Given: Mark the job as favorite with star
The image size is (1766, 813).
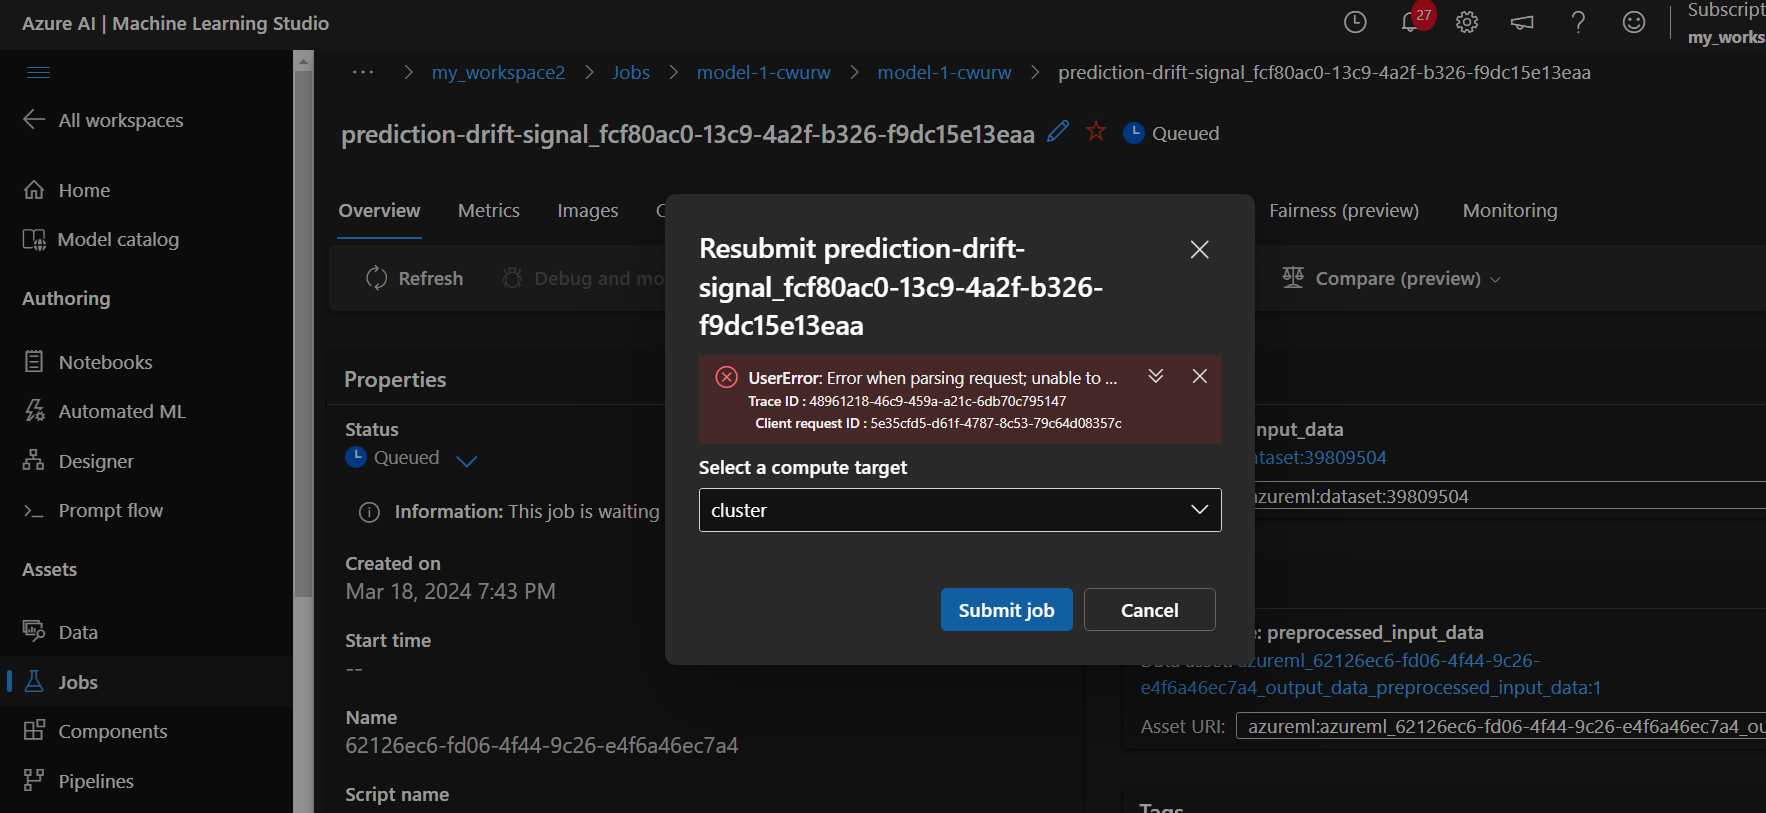Looking at the screenshot, I should coord(1096,131).
